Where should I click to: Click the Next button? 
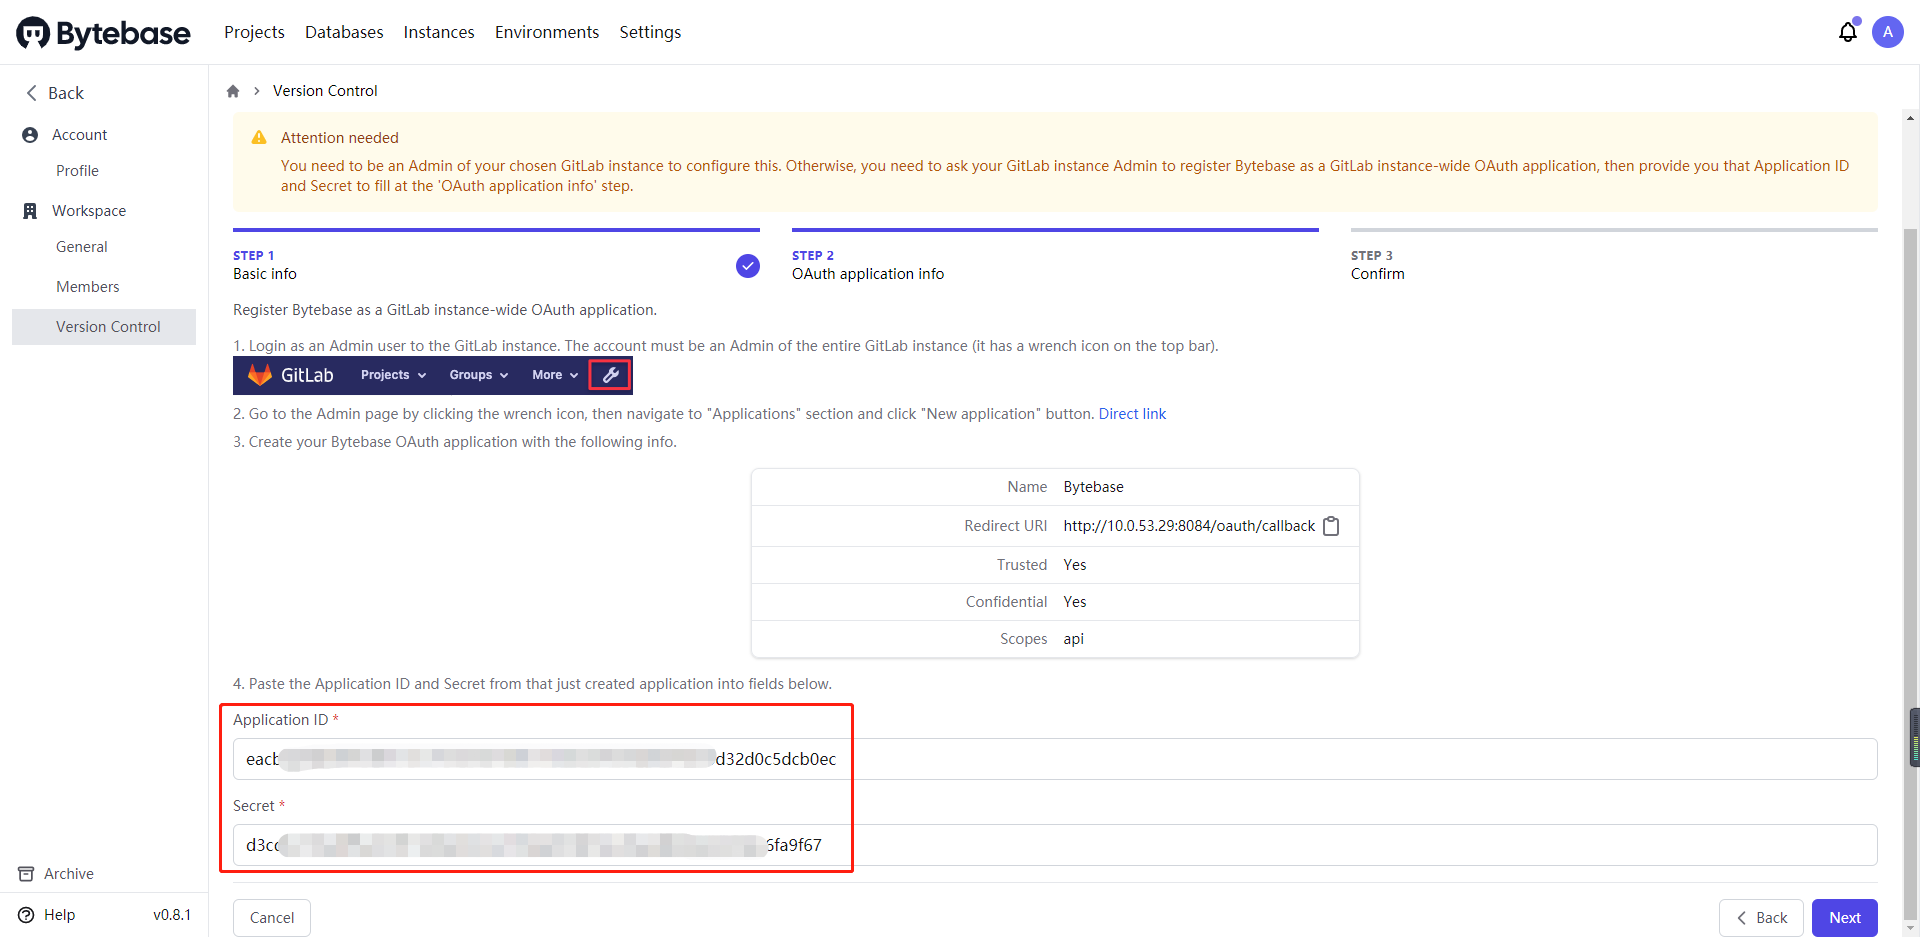tap(1845, 918)
